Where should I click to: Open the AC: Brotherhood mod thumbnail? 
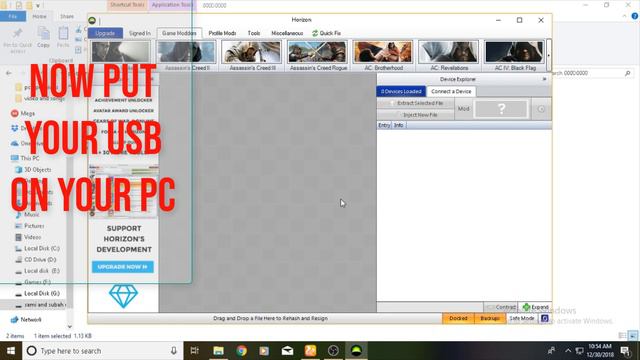[x=383, y=56]
